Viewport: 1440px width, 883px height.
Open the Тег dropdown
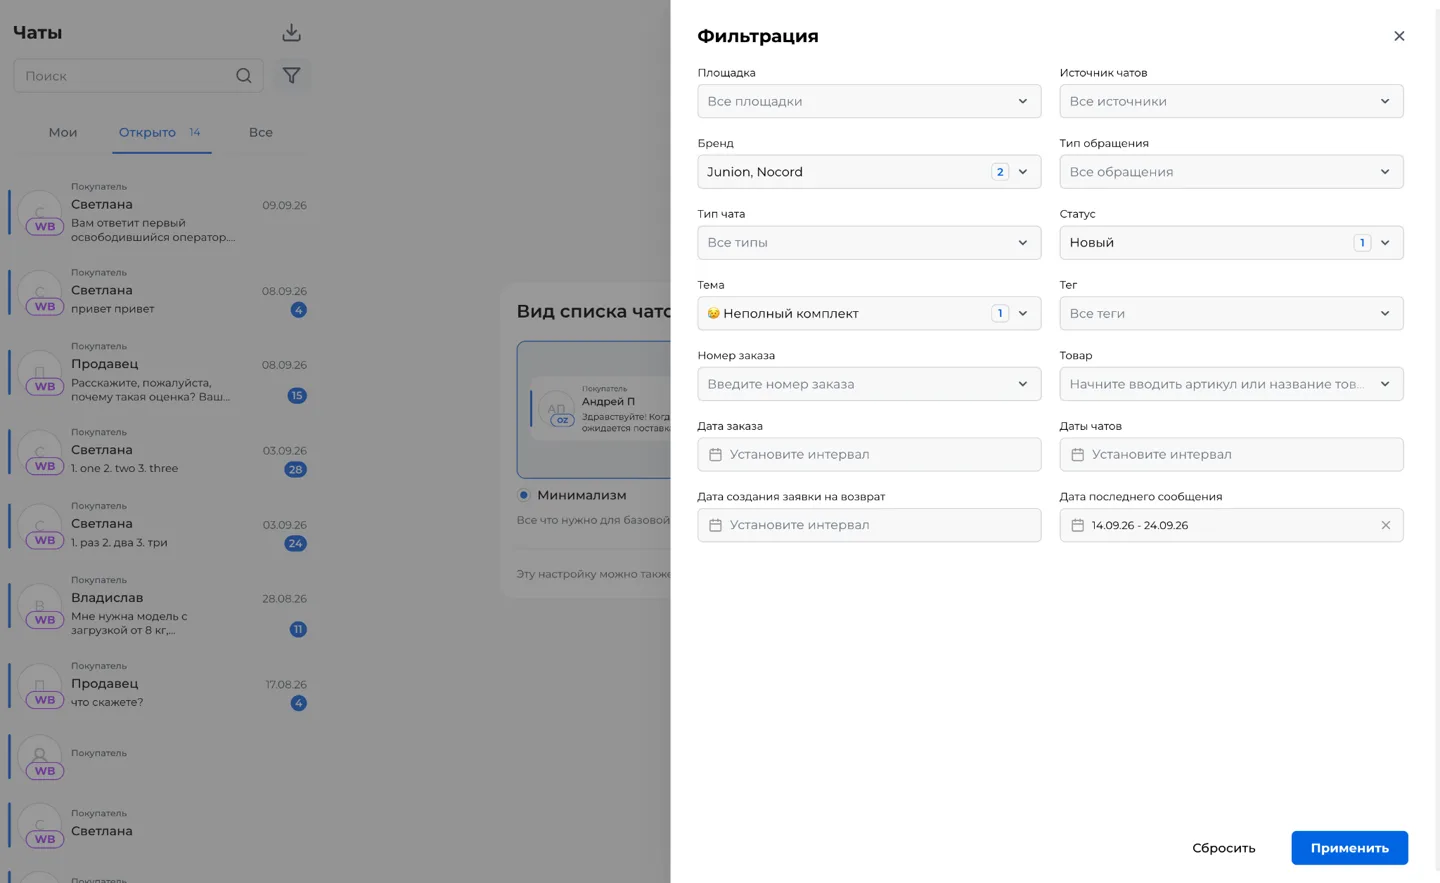point(1231,313)
